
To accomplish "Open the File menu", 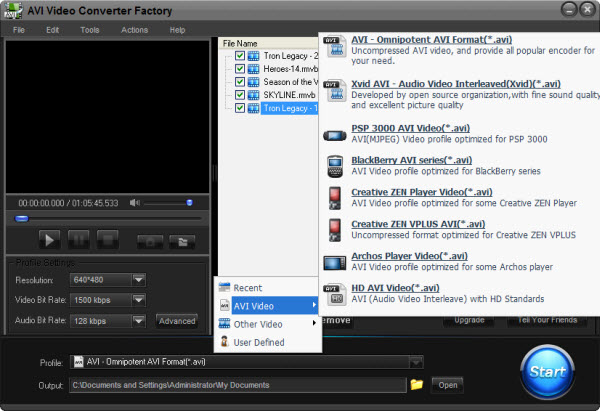I will point(19,30).
